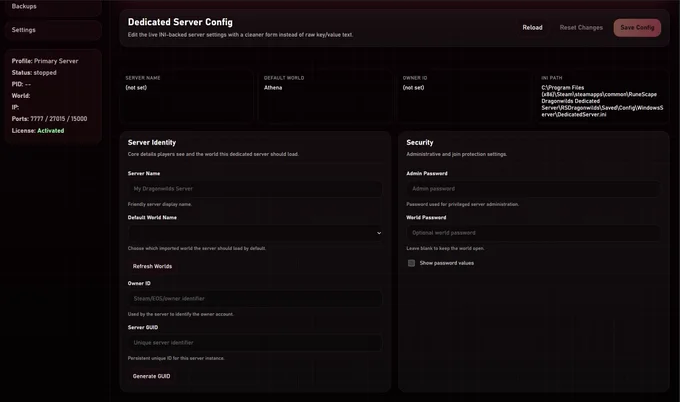The image size is (680, 402).
Task: Open the Default World Name dropdown
Action: (x=255, y=233)
